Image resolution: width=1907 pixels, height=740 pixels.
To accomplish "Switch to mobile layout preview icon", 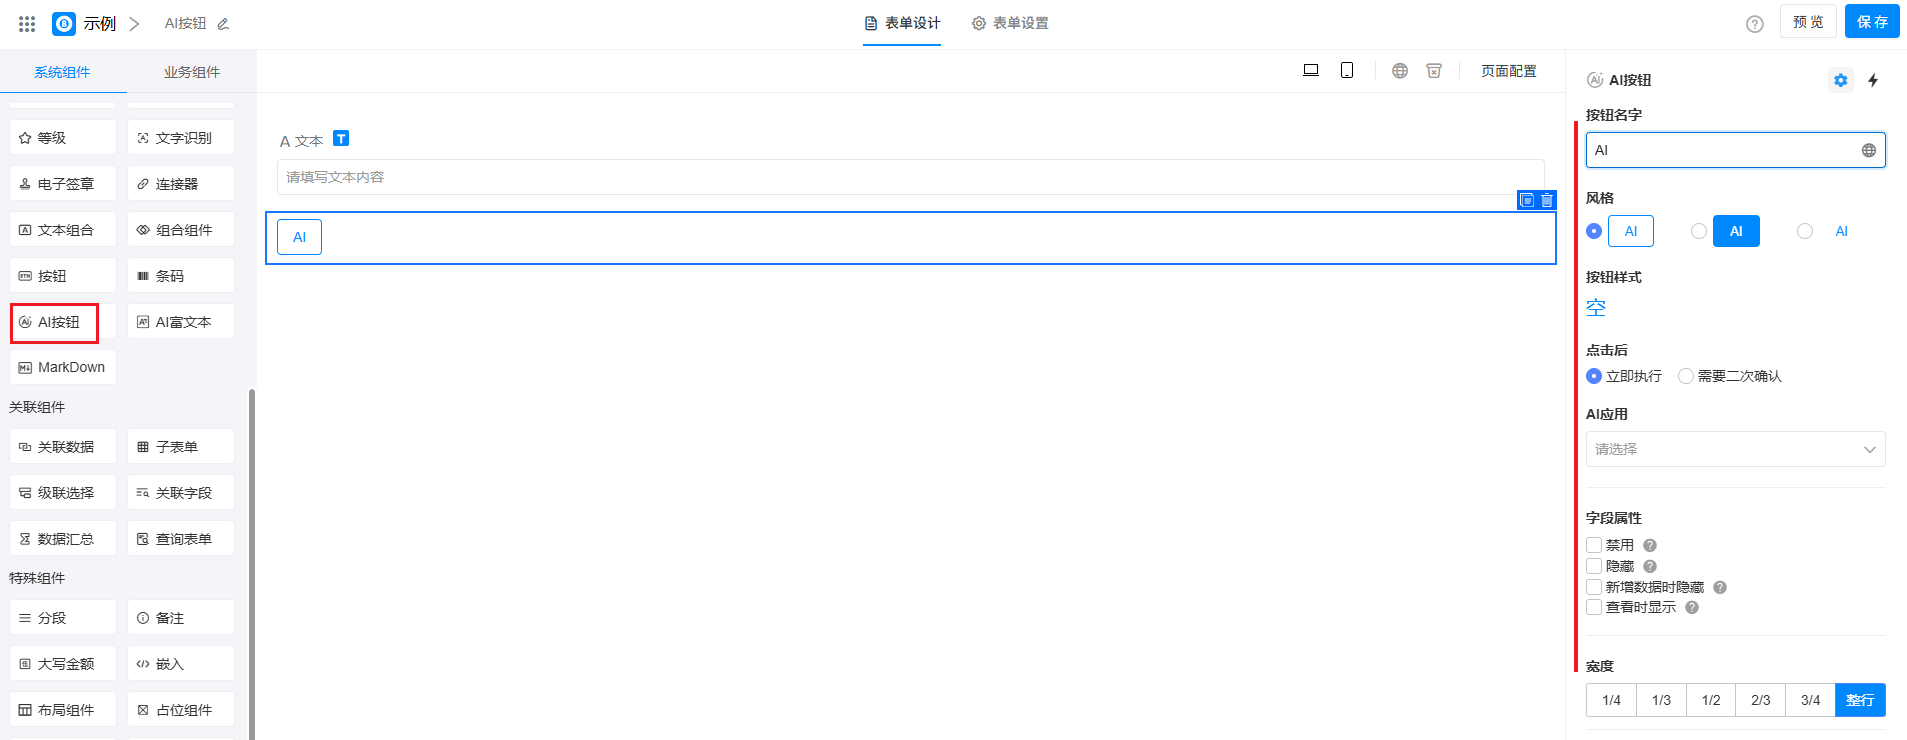I will pyautogui.click(x=1347, y=70).
